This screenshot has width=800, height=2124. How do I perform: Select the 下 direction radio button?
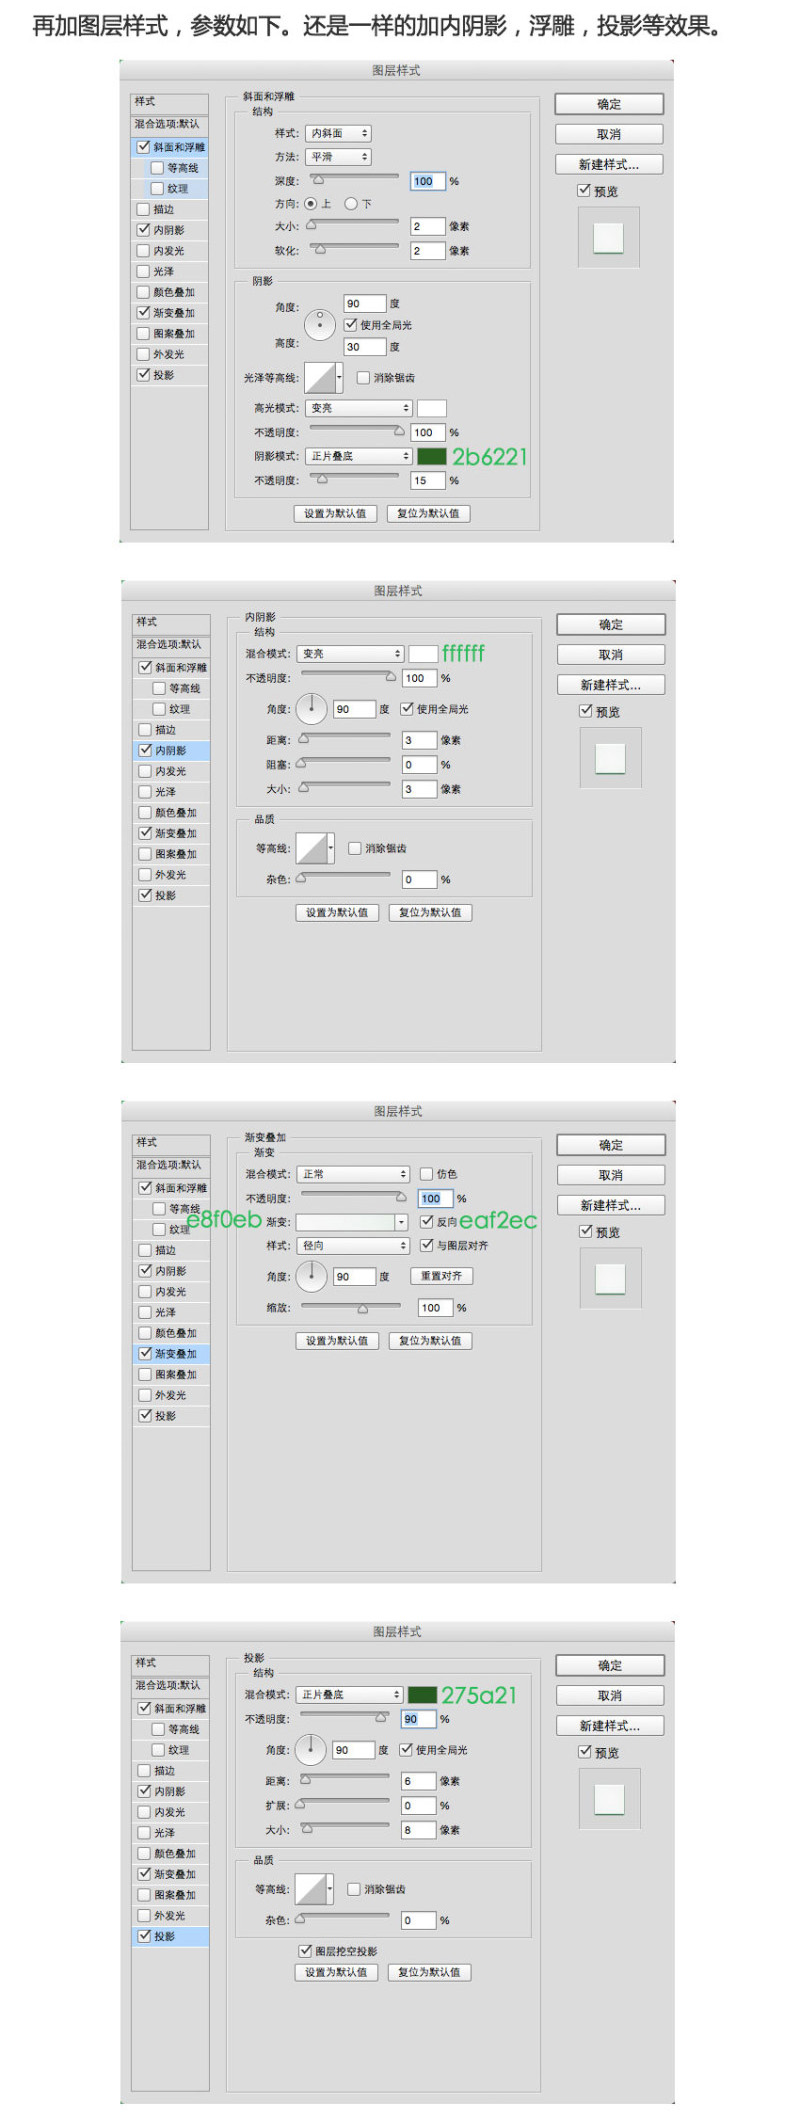point(350,204)
